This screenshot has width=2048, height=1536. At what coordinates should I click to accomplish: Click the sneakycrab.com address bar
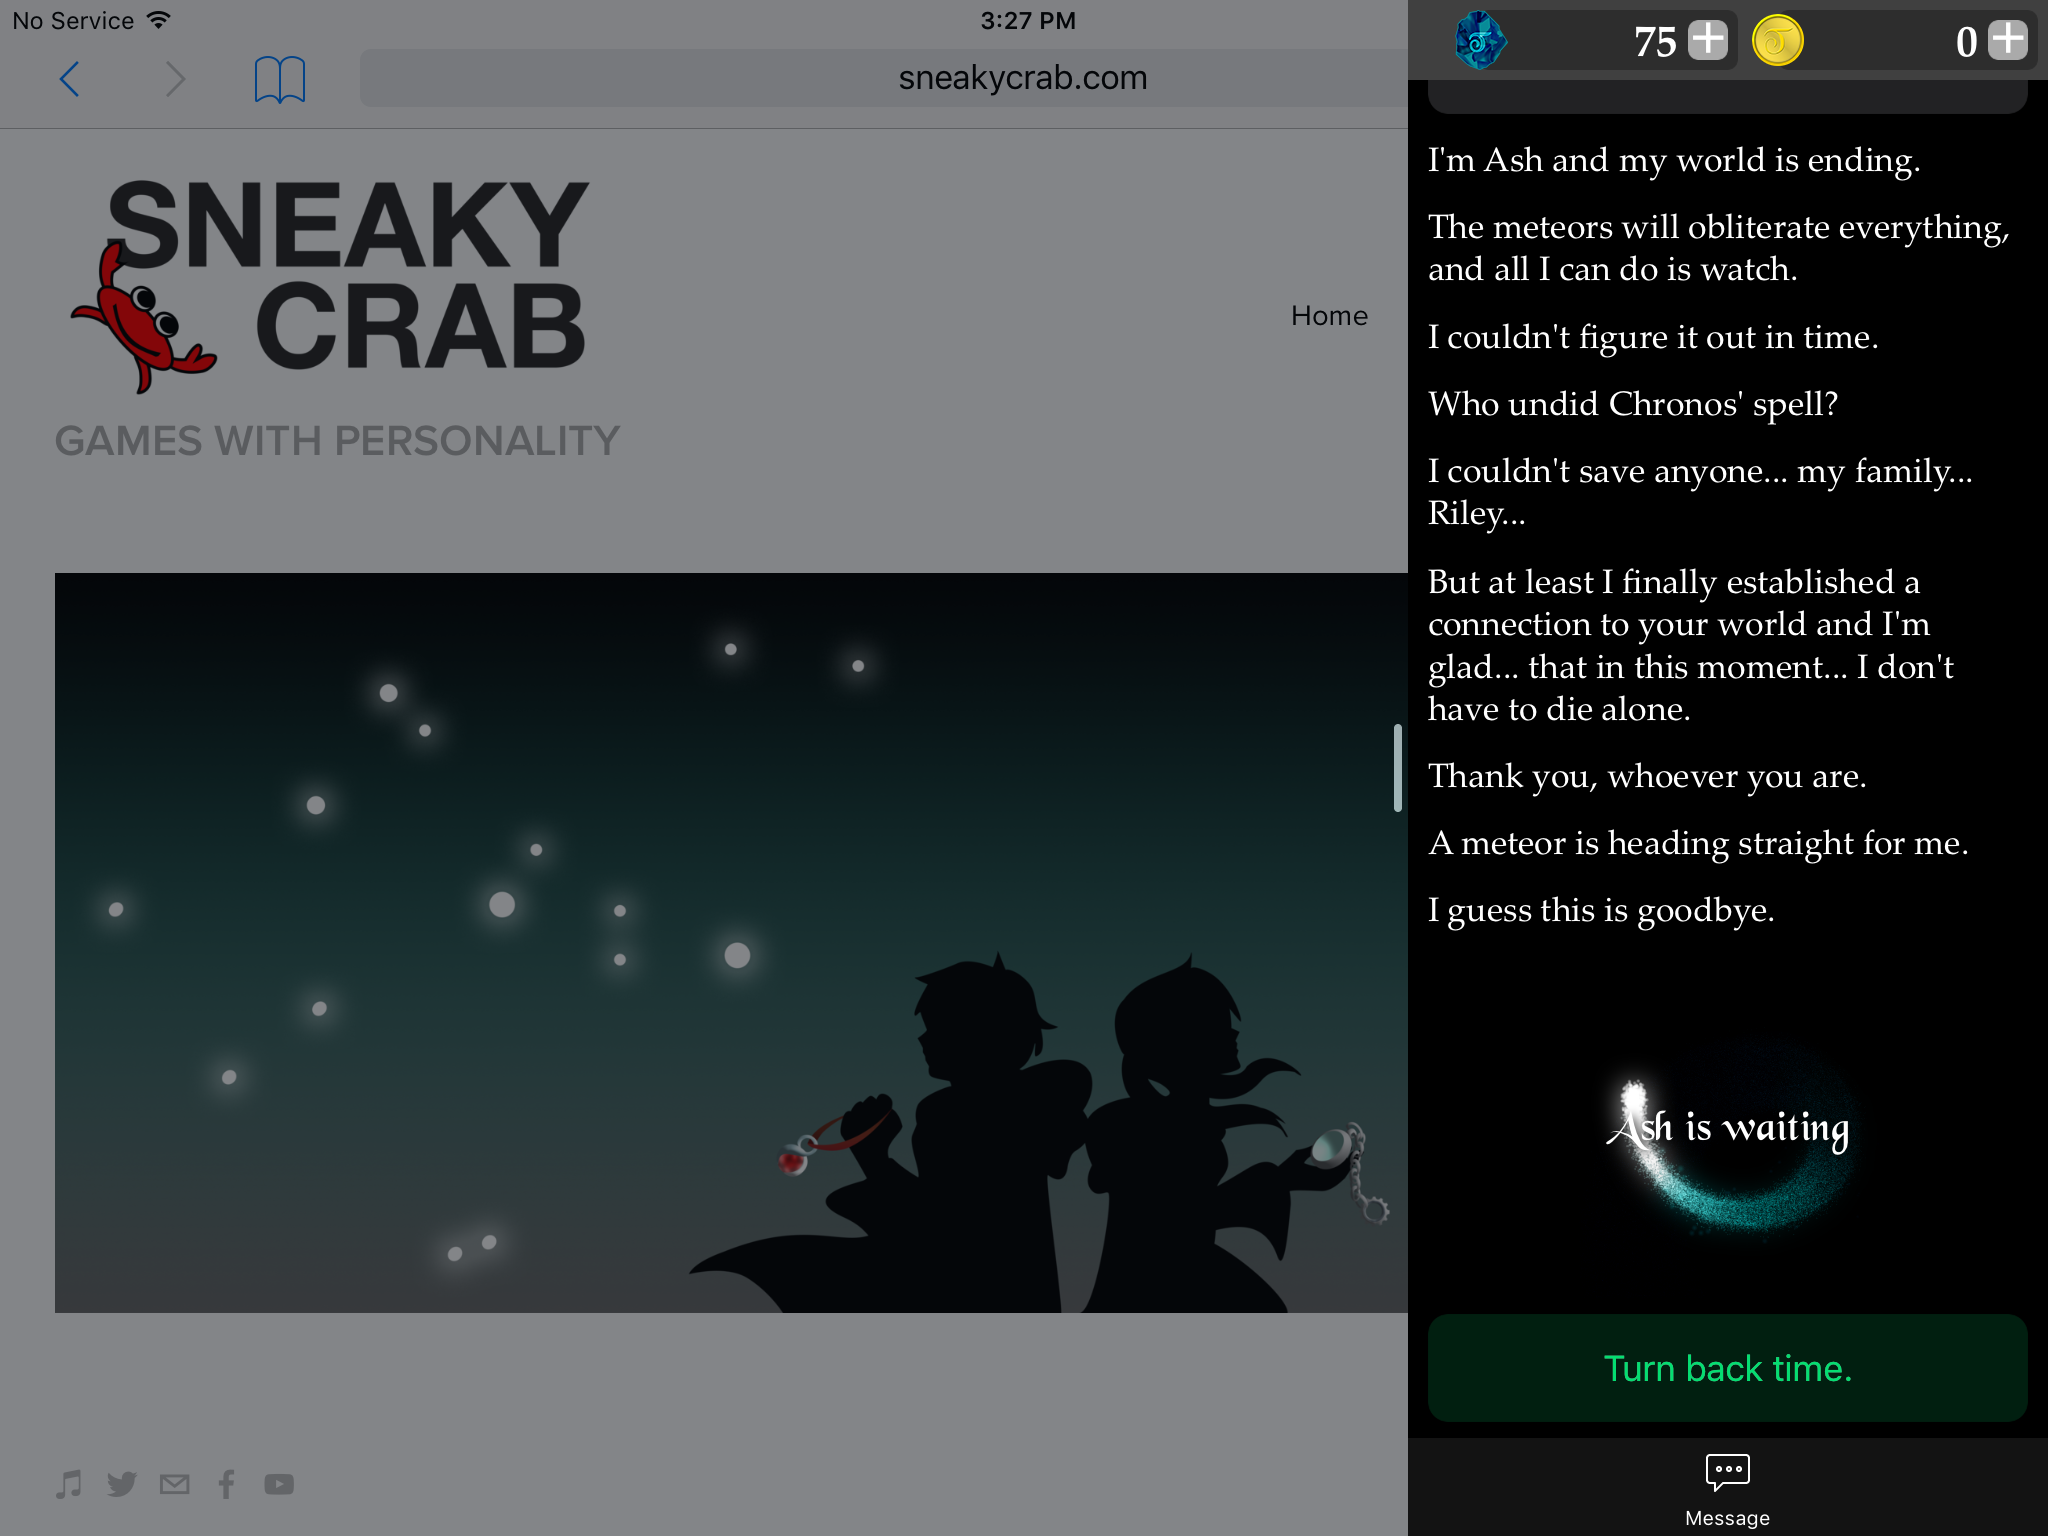click(884, 78)
